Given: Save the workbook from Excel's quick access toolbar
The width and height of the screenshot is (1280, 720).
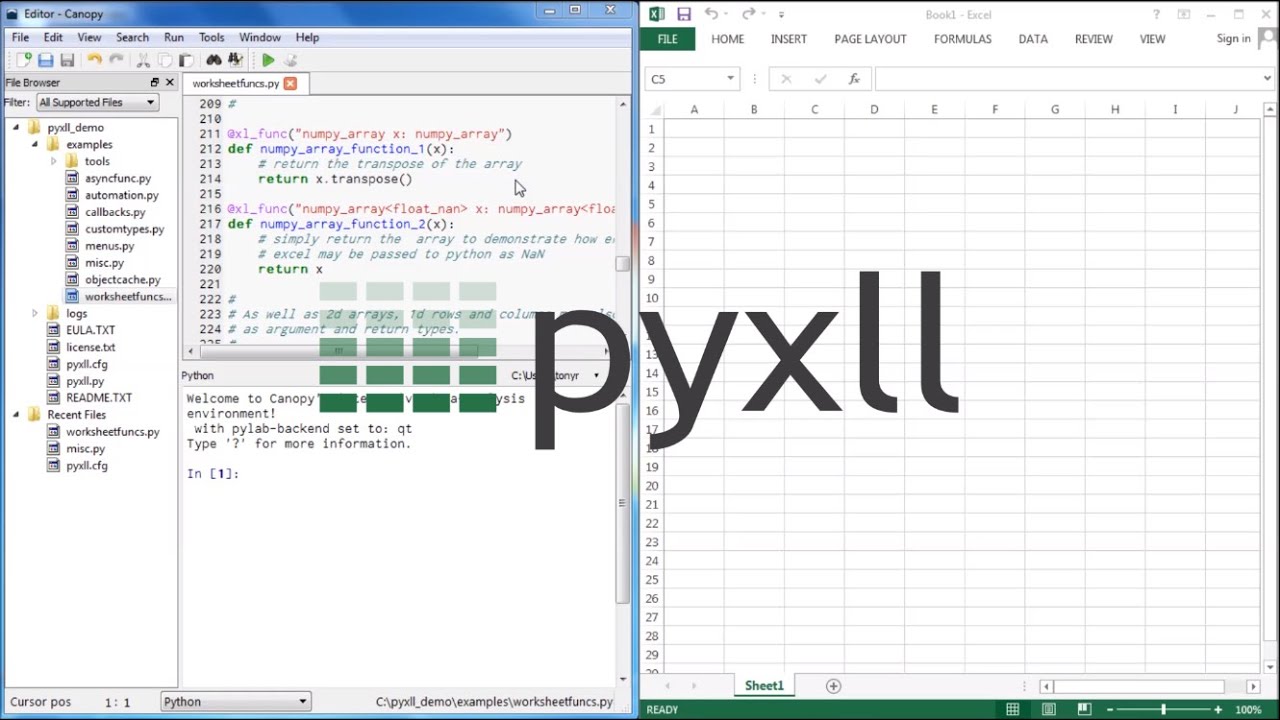Looking at the screenshot, I should (684, 14).
